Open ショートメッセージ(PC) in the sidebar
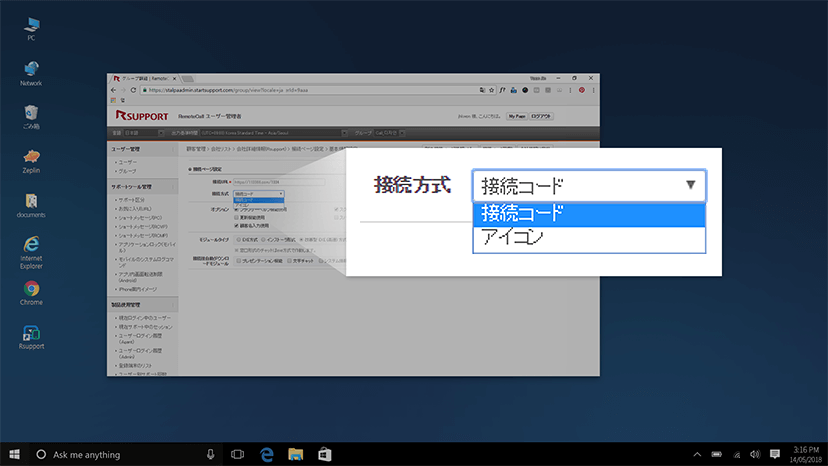828x466 pixels. (140, 218)
